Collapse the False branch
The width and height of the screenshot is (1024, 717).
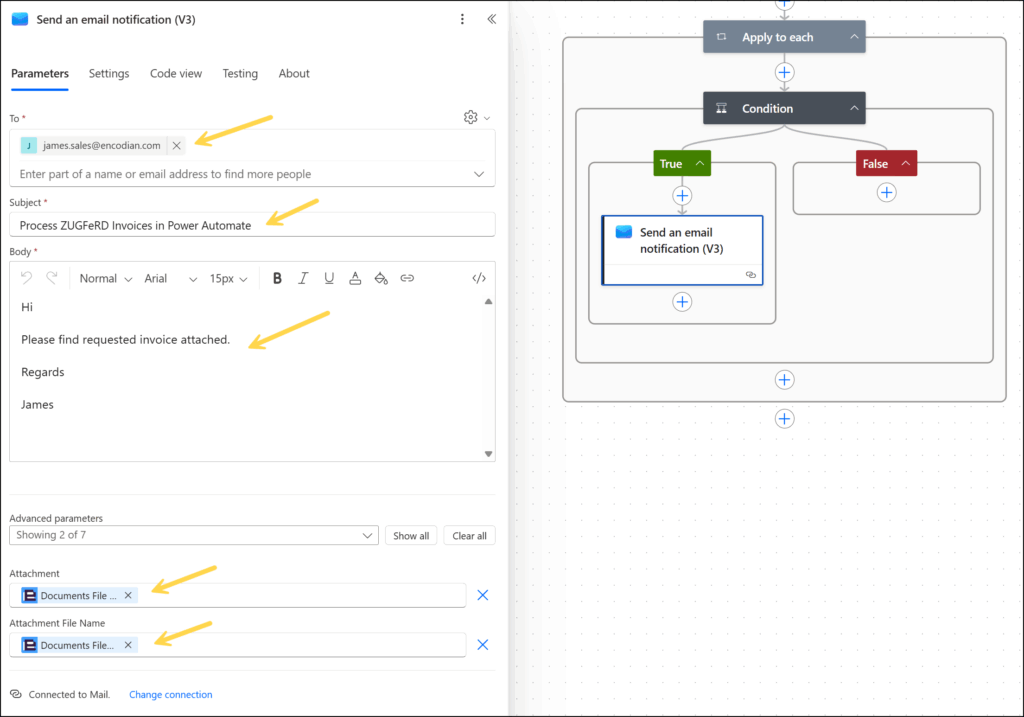[x=906, y=163]
